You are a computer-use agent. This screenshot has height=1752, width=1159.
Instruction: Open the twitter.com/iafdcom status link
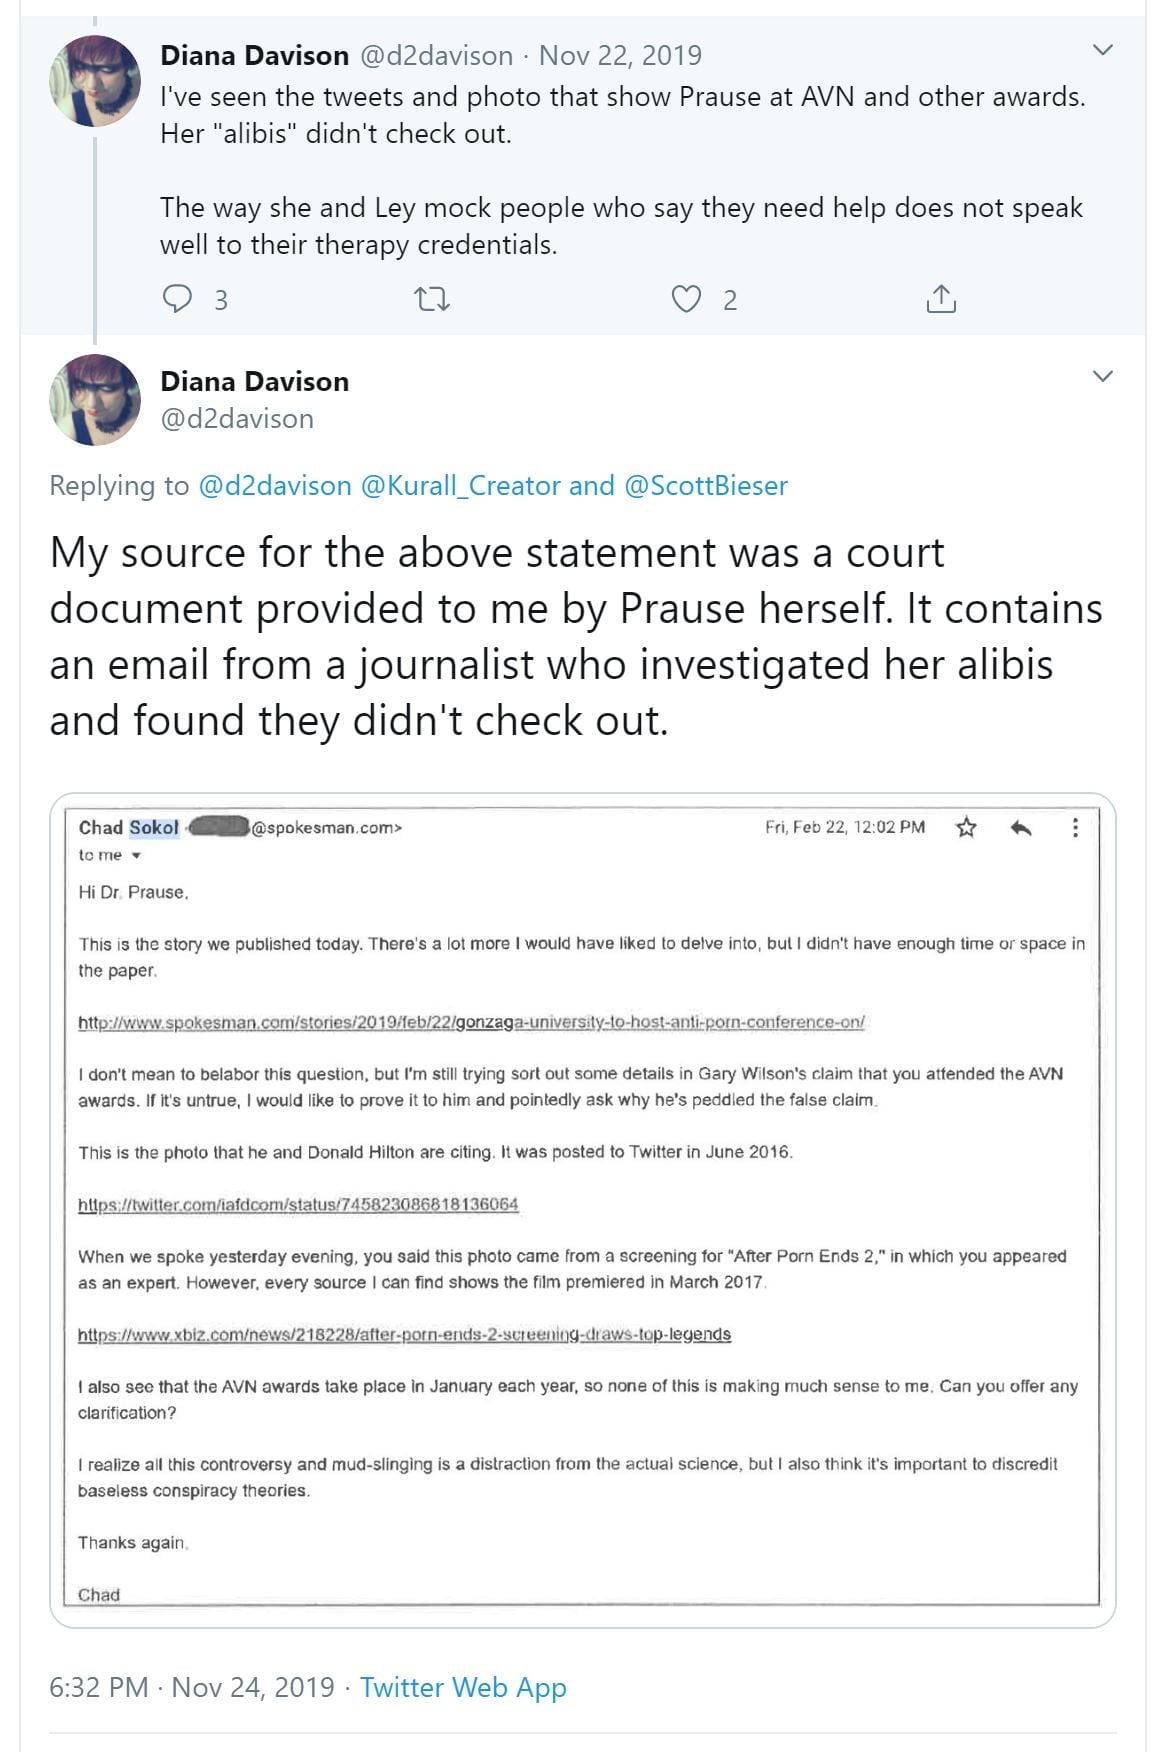click(x=298, y=1204)
